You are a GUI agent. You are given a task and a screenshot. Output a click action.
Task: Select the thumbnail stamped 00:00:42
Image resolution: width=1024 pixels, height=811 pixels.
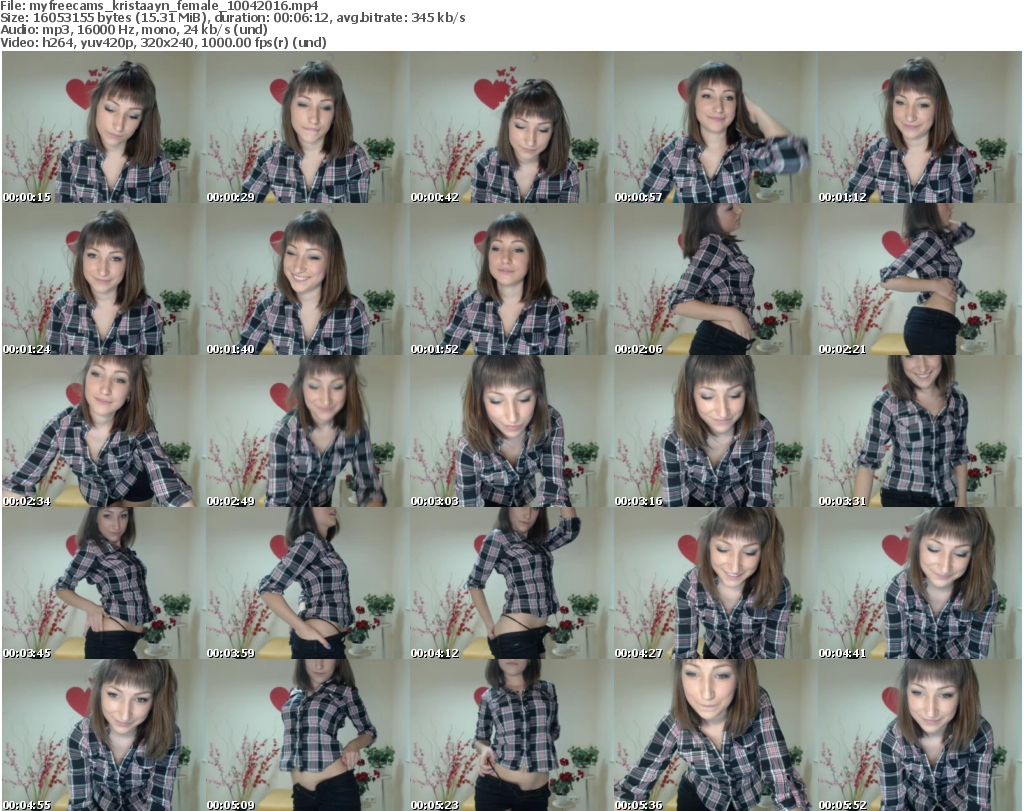tap(511, 127)
